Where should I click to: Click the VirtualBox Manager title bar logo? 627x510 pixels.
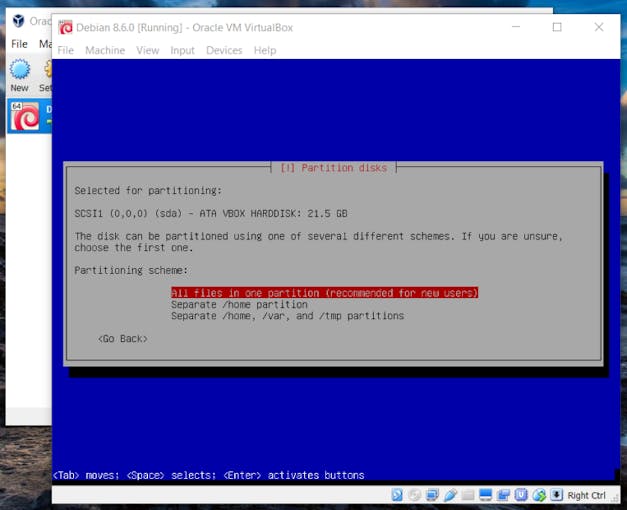point(18,20)
